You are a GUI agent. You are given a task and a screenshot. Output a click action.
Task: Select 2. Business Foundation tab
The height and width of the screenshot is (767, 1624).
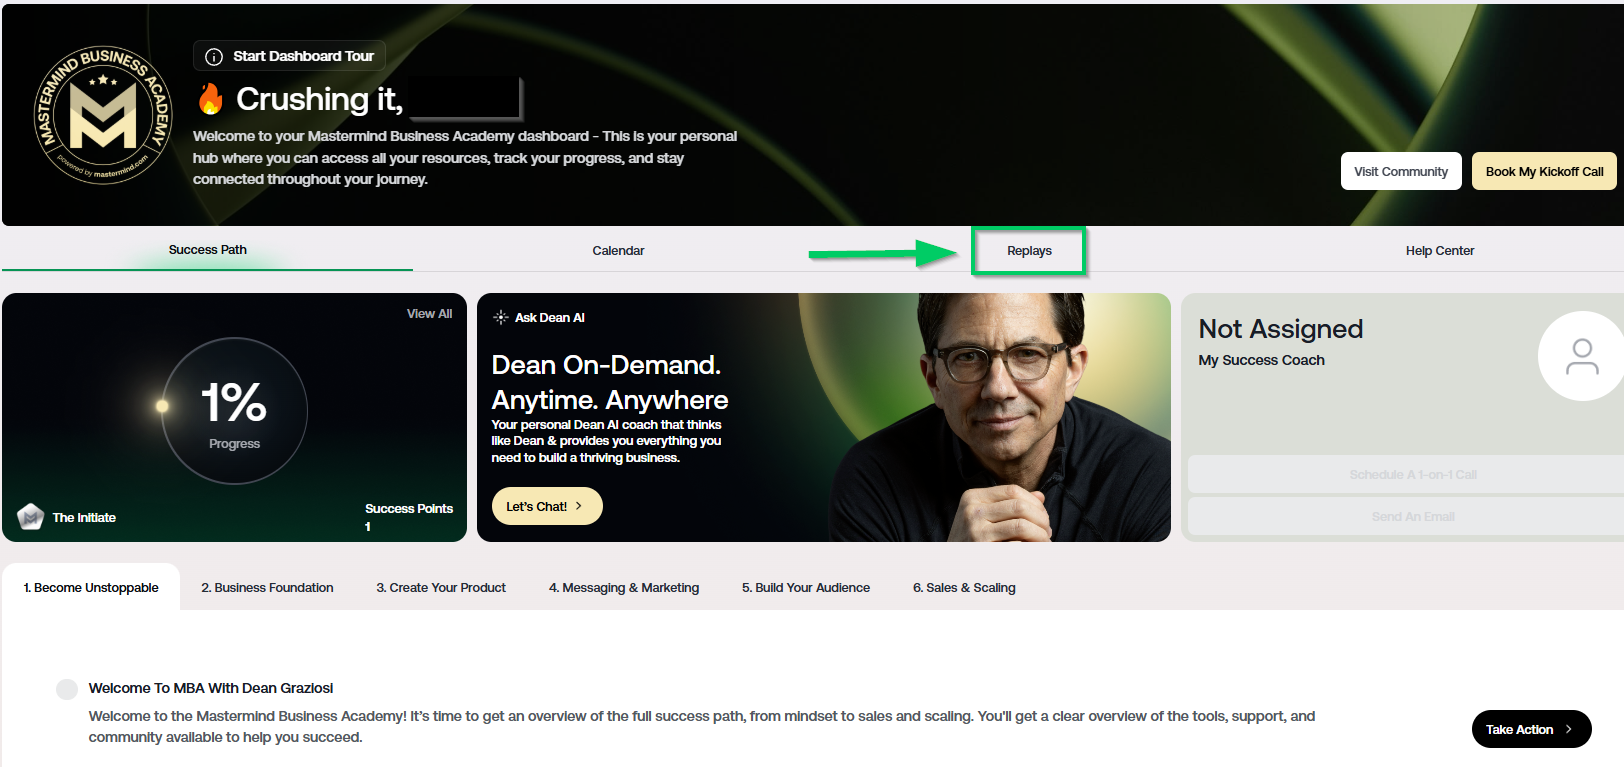point(267,587)
